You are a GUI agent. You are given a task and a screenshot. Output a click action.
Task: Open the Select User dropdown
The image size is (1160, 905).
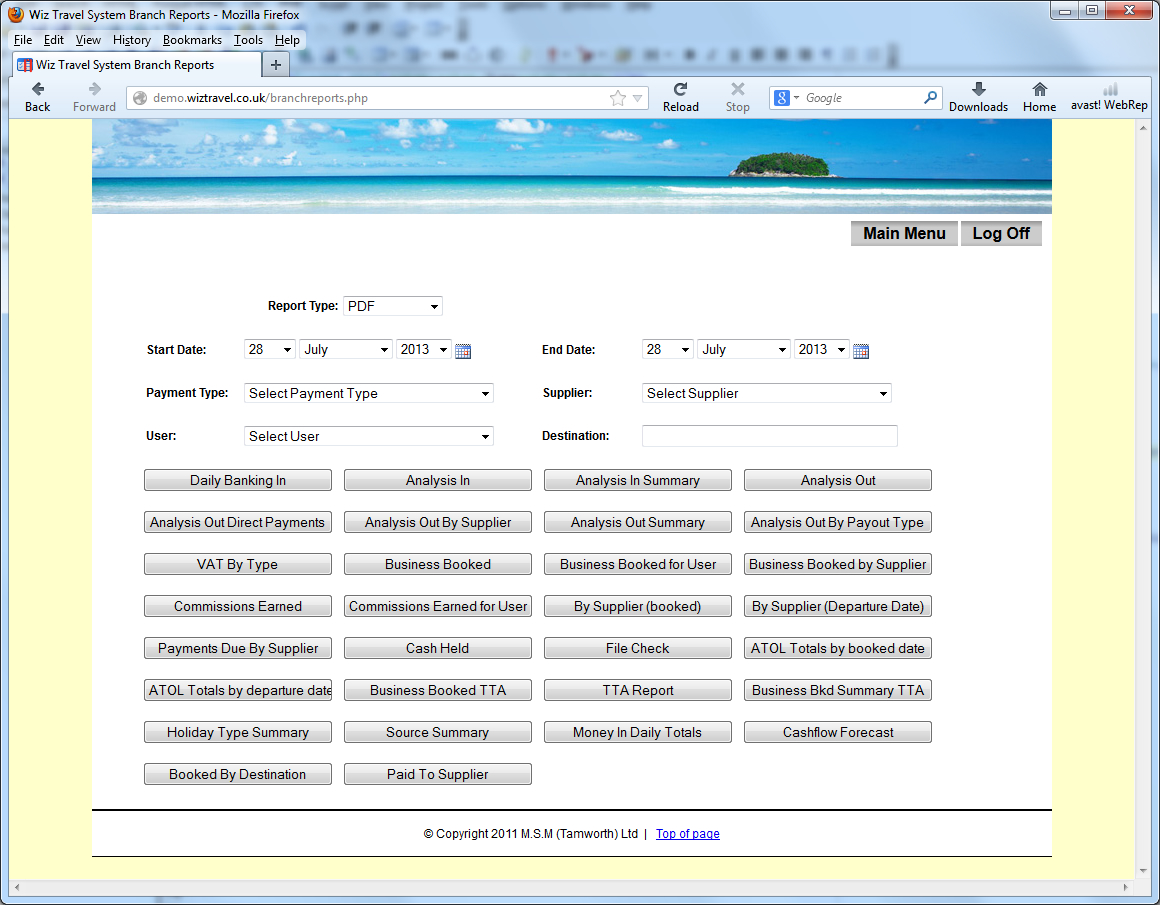point(368,436)
